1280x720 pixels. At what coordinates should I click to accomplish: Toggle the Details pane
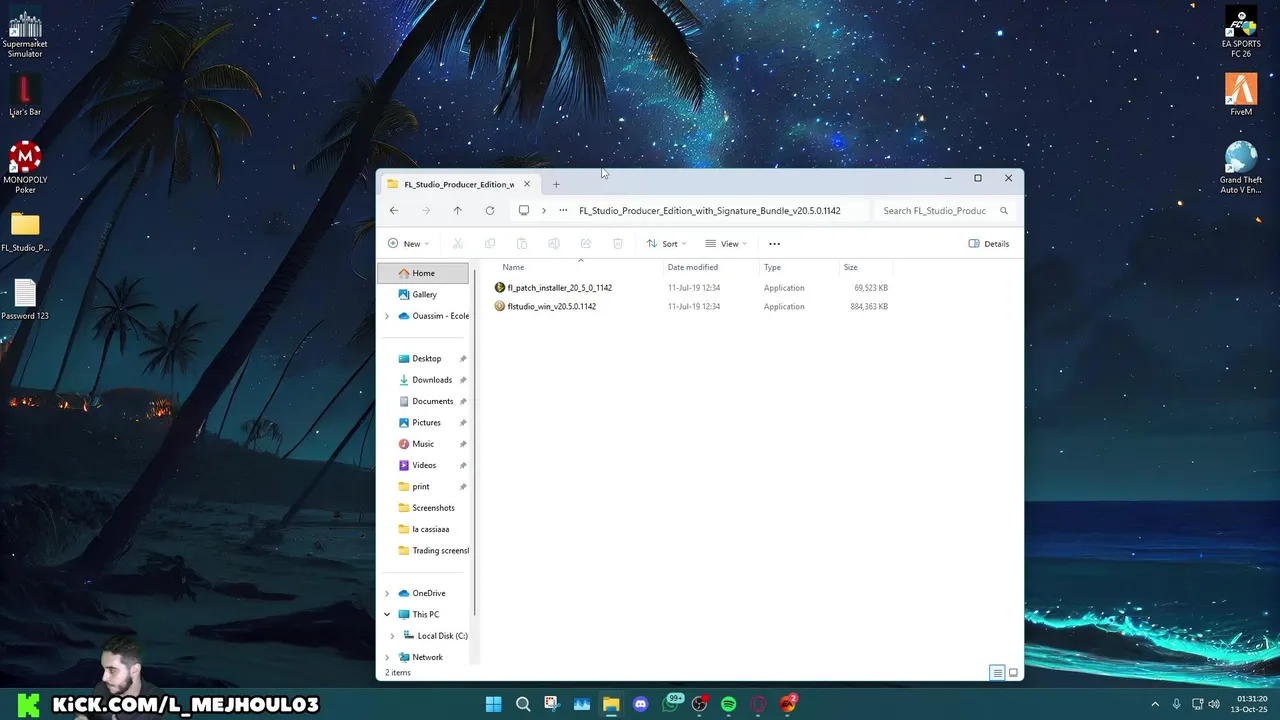989,244
